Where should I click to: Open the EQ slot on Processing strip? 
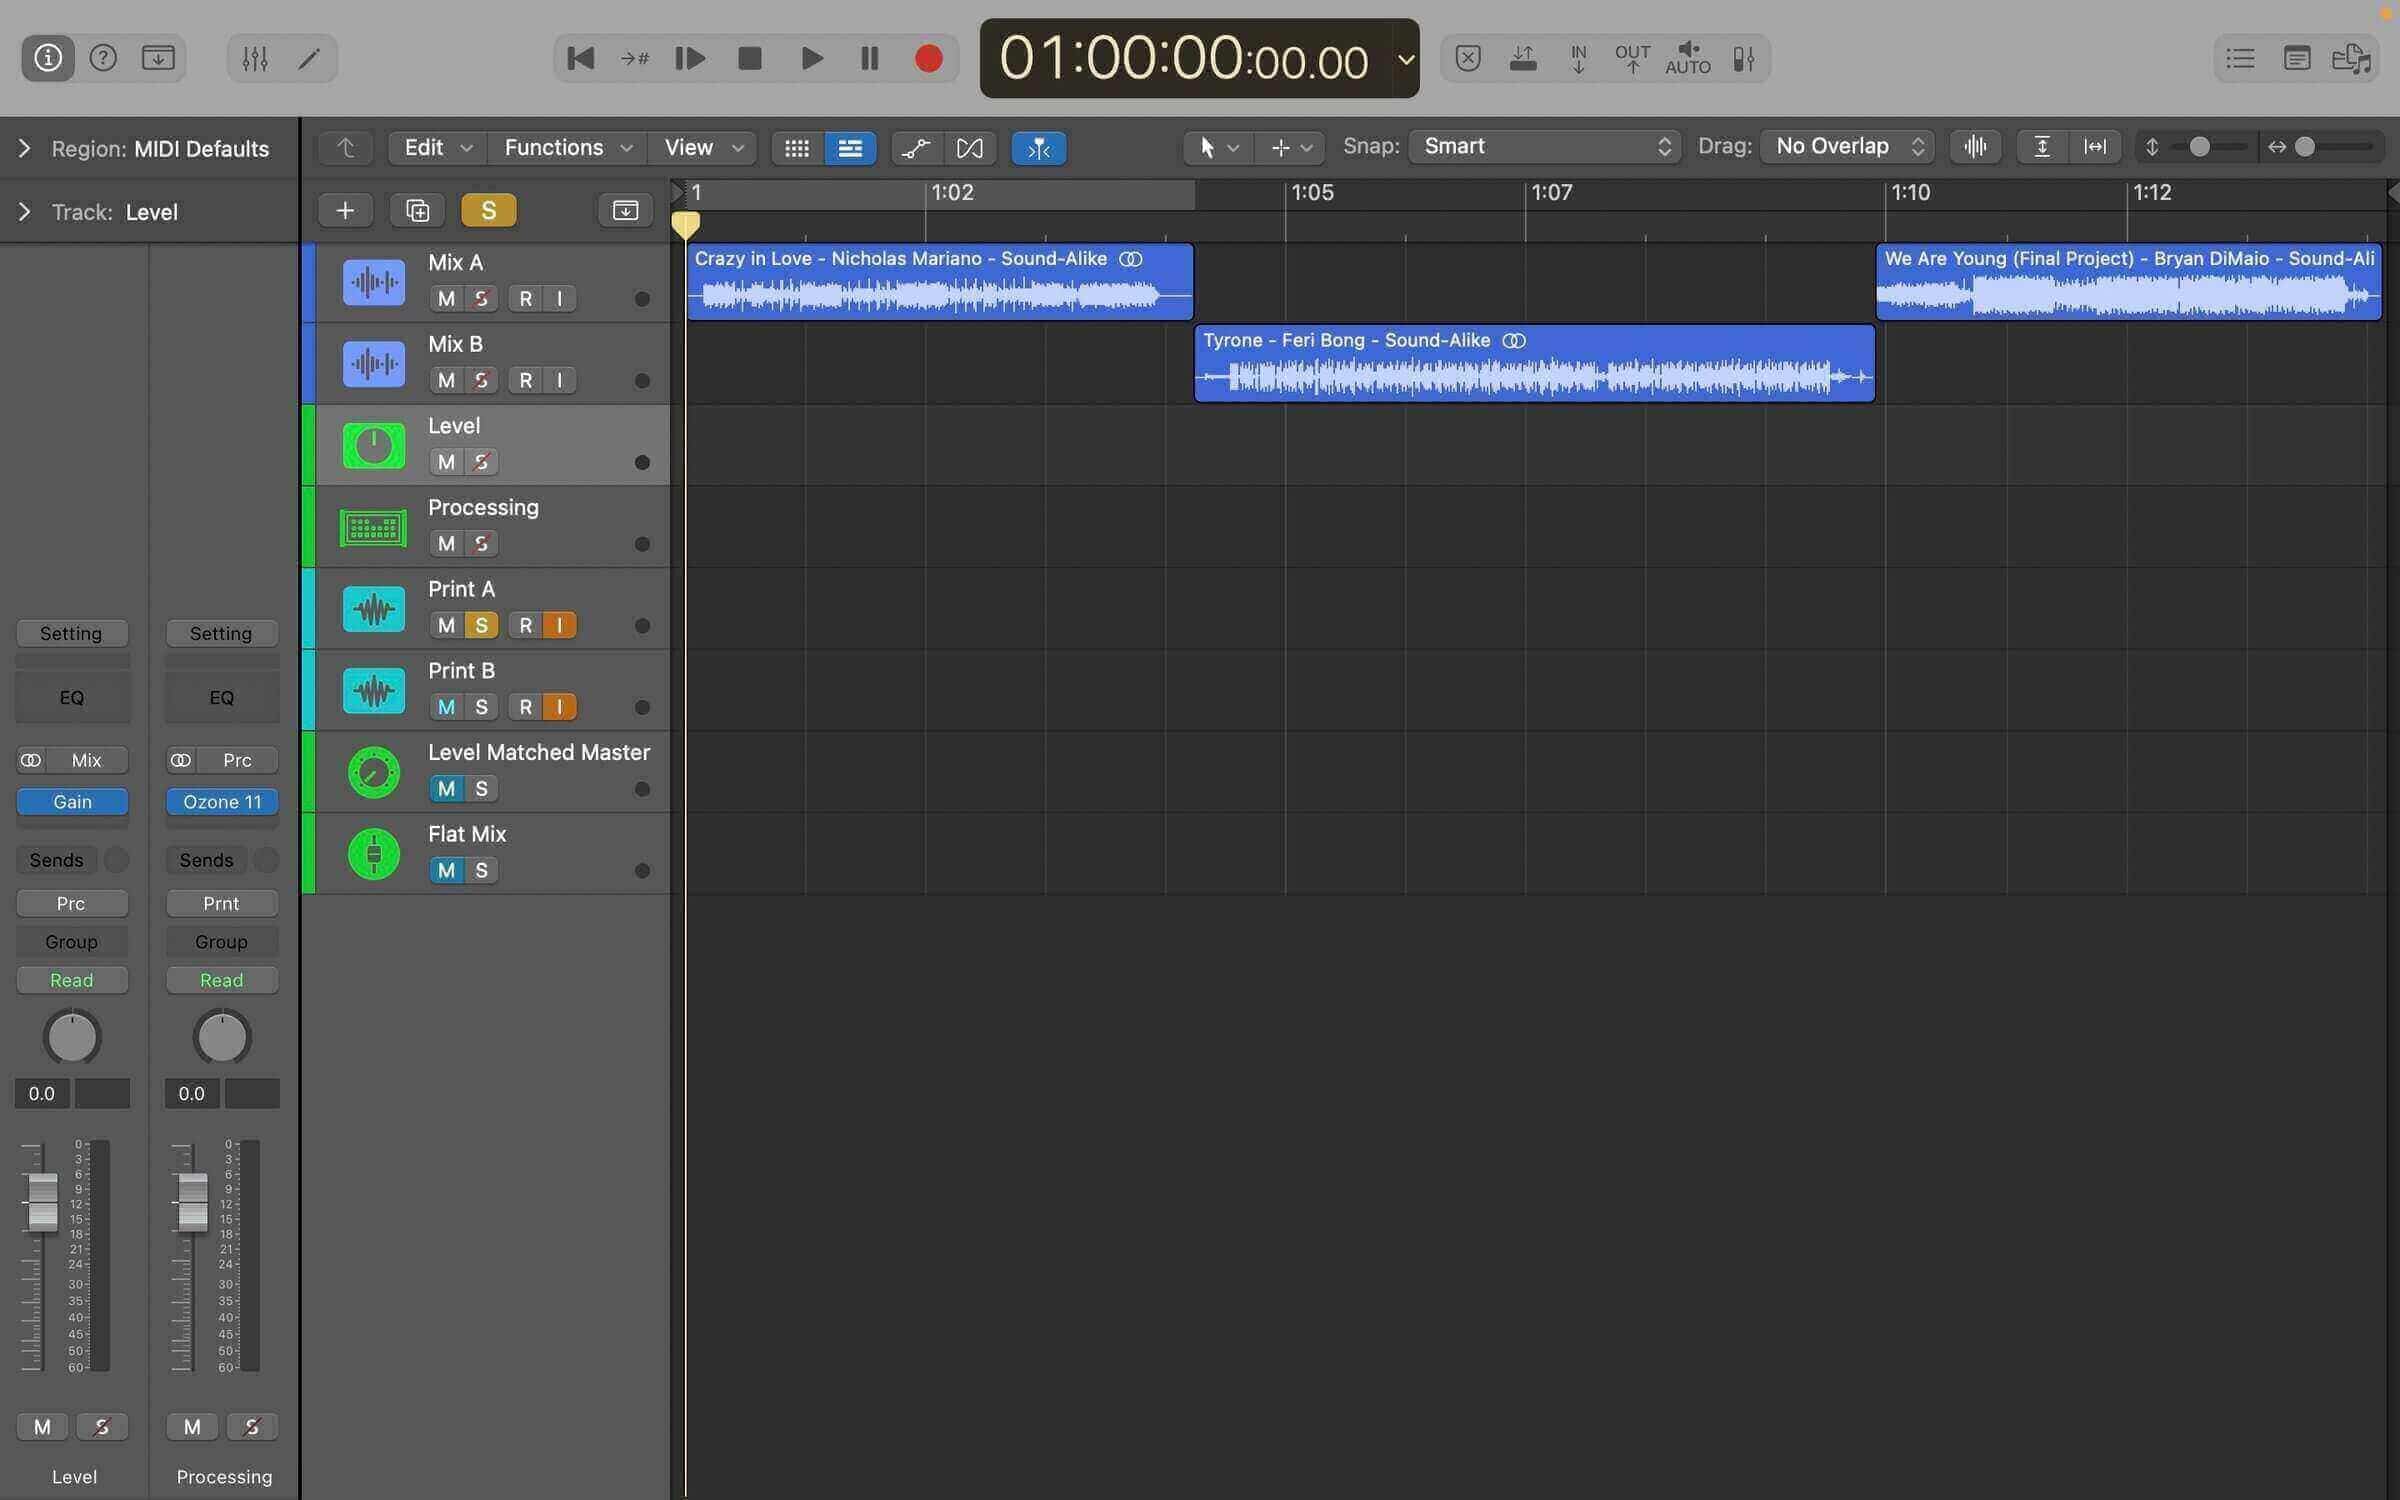pos(222,697)
